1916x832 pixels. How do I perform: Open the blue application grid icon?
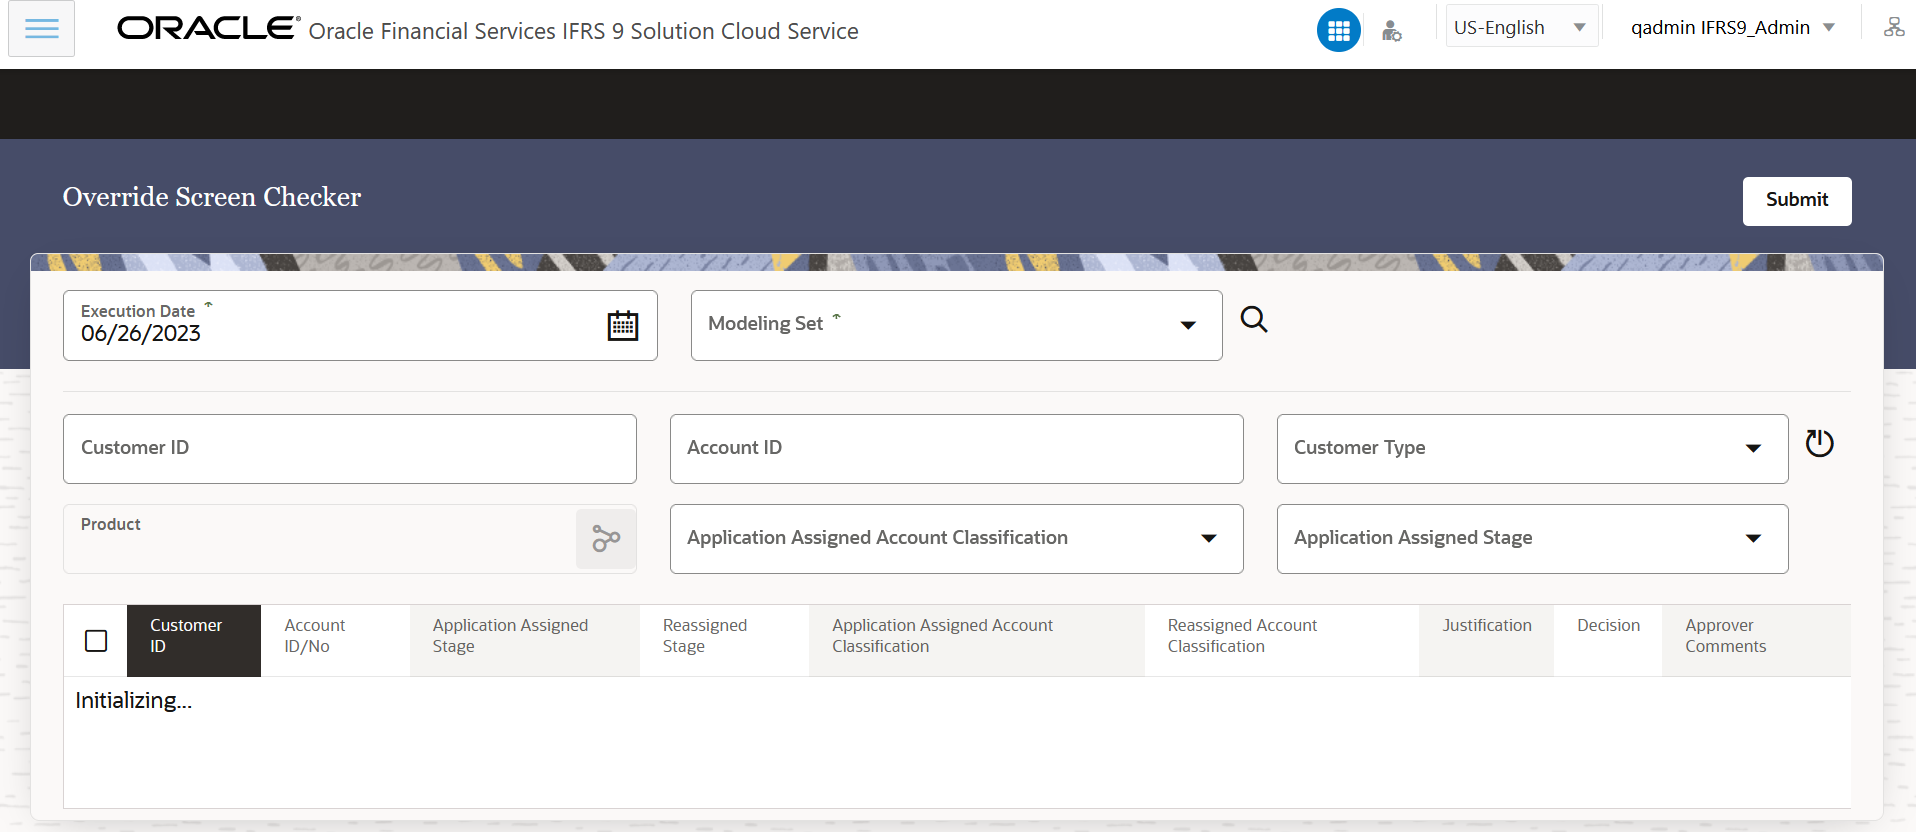1338,30
